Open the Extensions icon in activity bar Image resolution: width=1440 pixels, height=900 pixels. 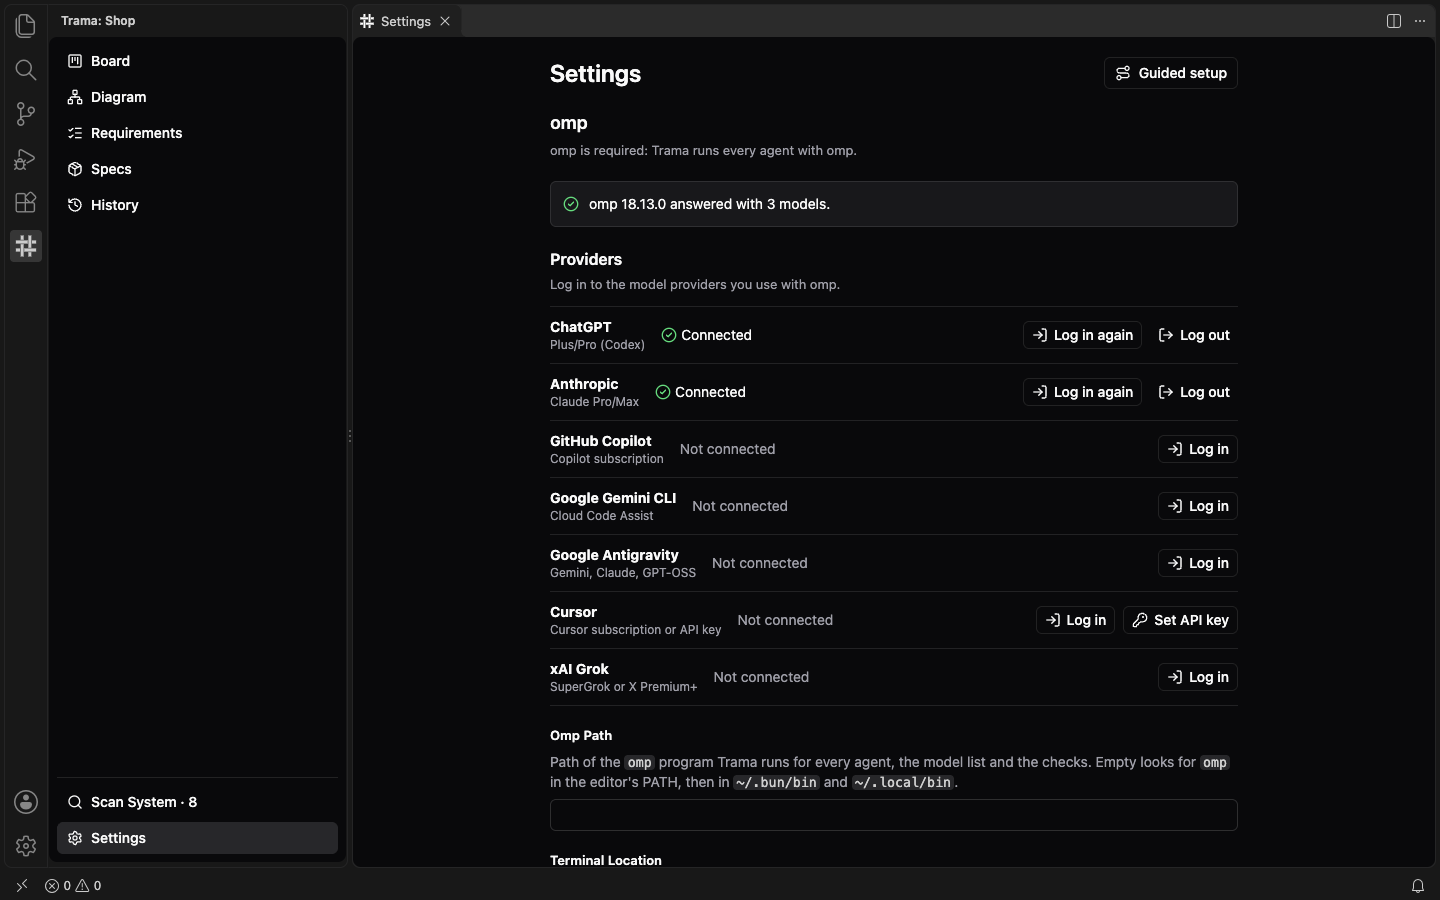coord(26,202)
